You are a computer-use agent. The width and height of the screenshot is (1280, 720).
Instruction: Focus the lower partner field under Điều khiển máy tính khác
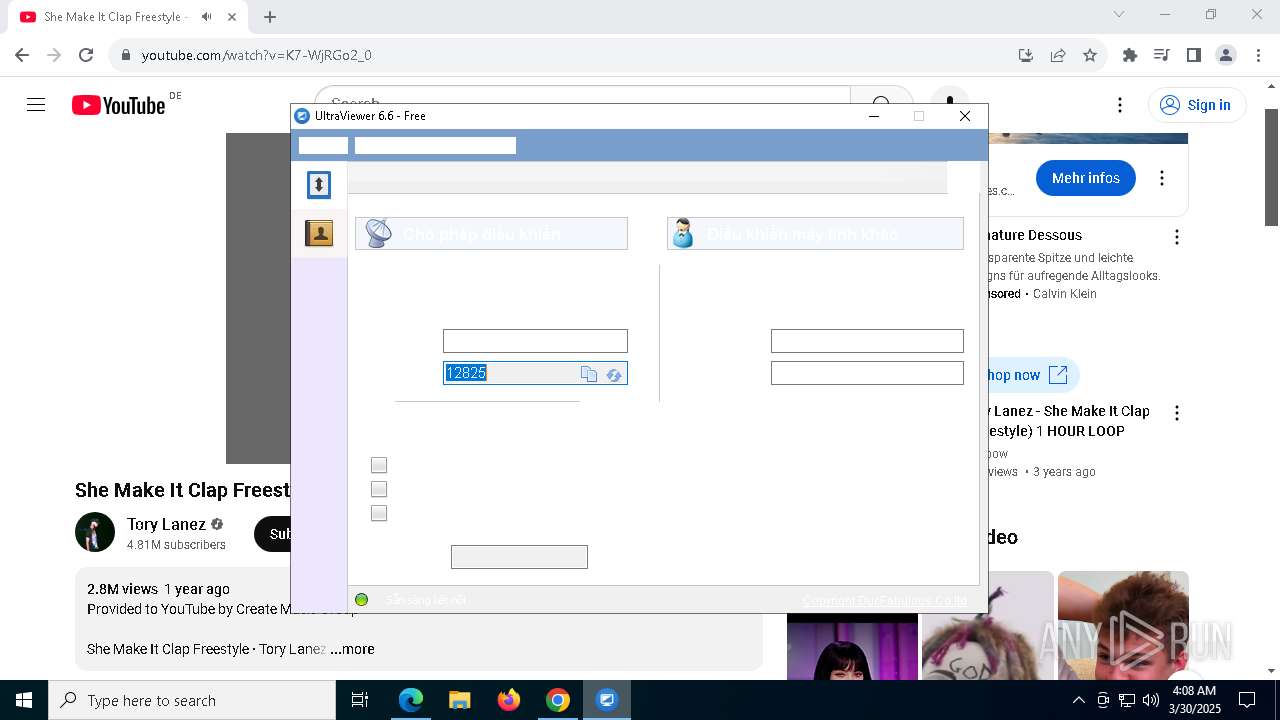click(x=867, y=373)
